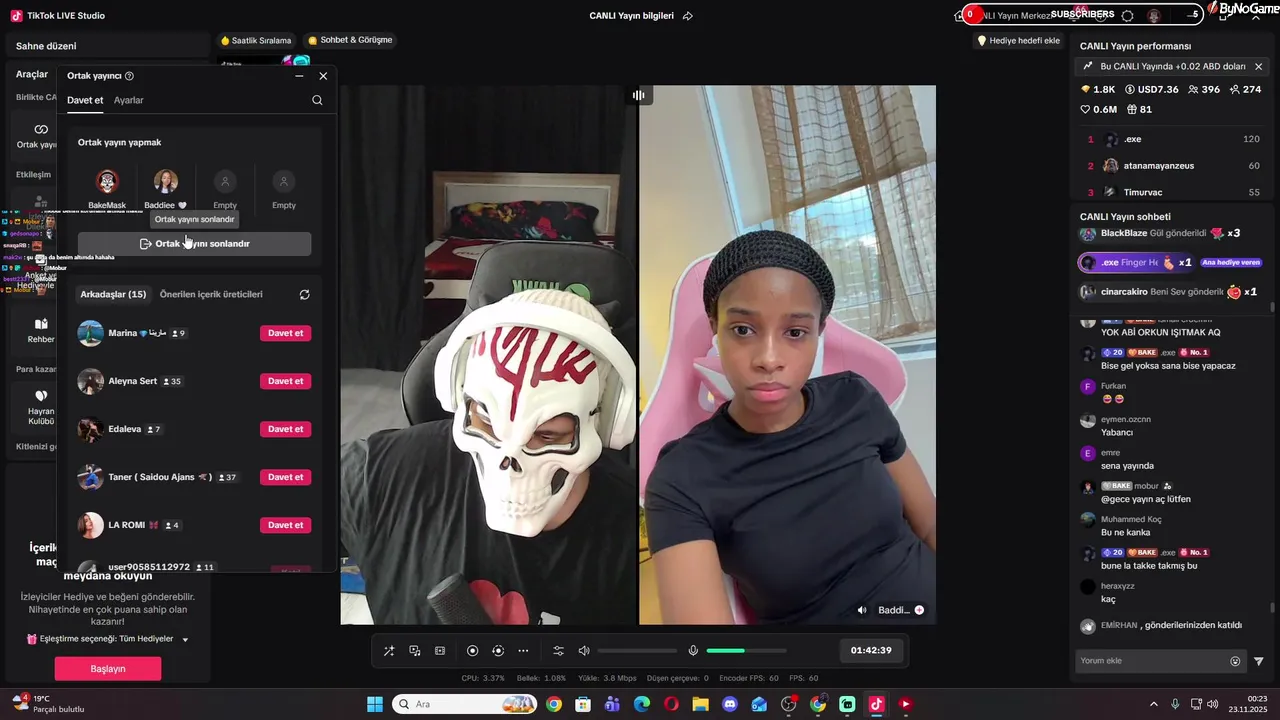Switch to the Davet et tab
The image size is (1280, 720).
[85, 100]
